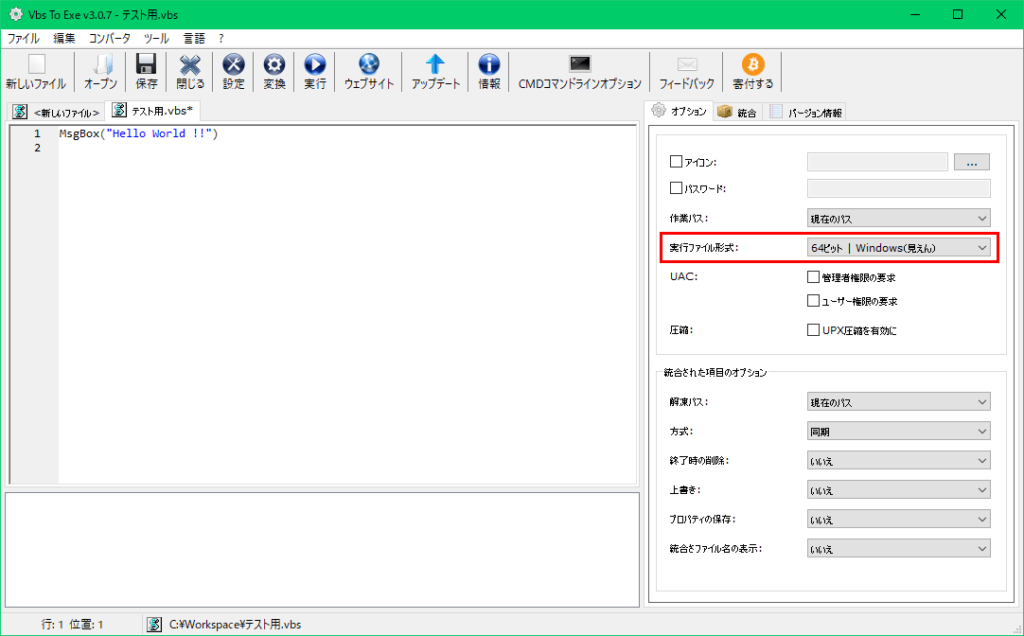This screenshot has height=636, width=1024.
Task: Open the 終了時の削除 dropdown
Action: tap(899, 460)
